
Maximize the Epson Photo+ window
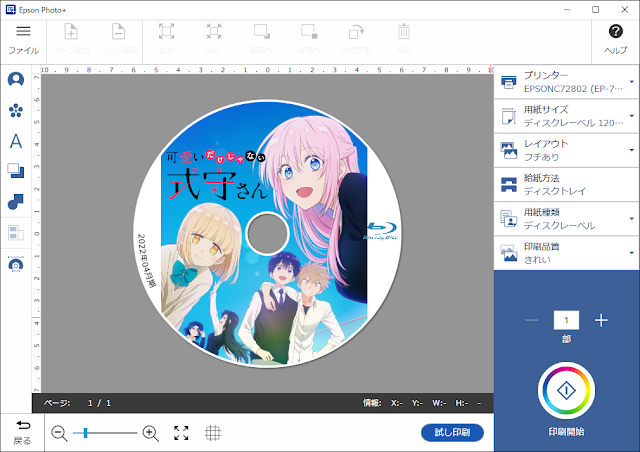596,9
